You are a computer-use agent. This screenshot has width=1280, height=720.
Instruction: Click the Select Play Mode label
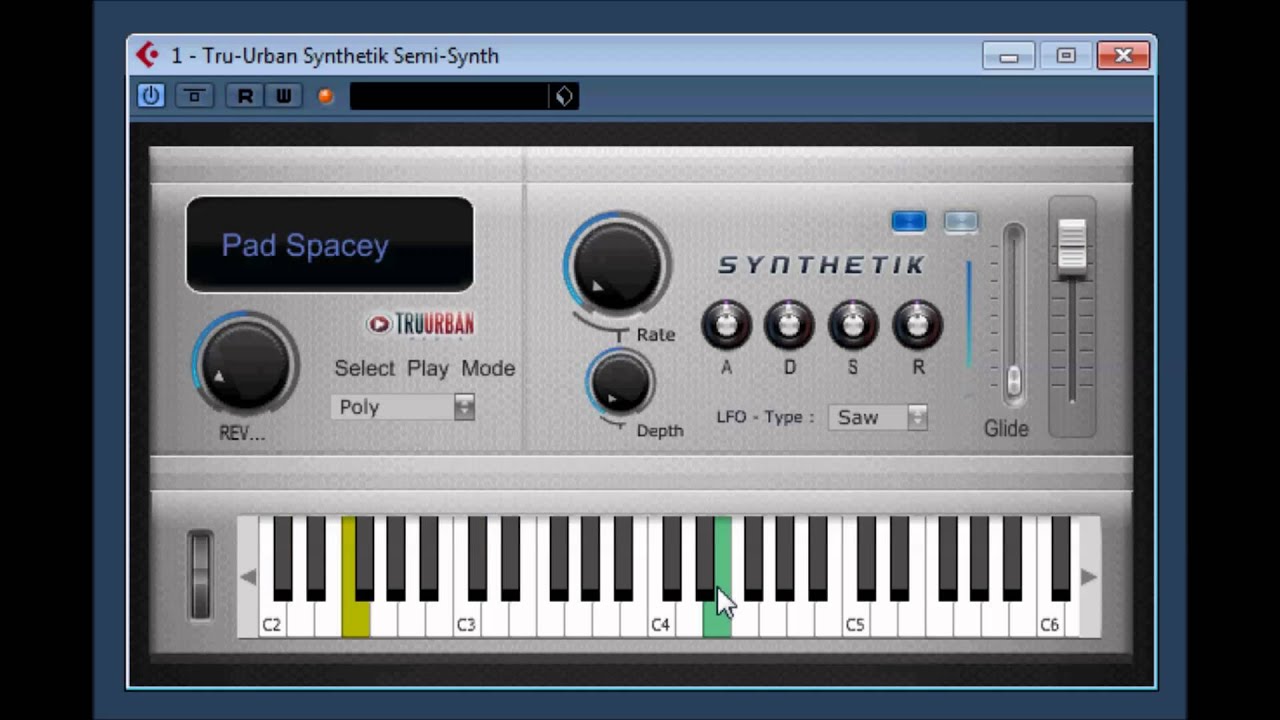pos(425,368)
